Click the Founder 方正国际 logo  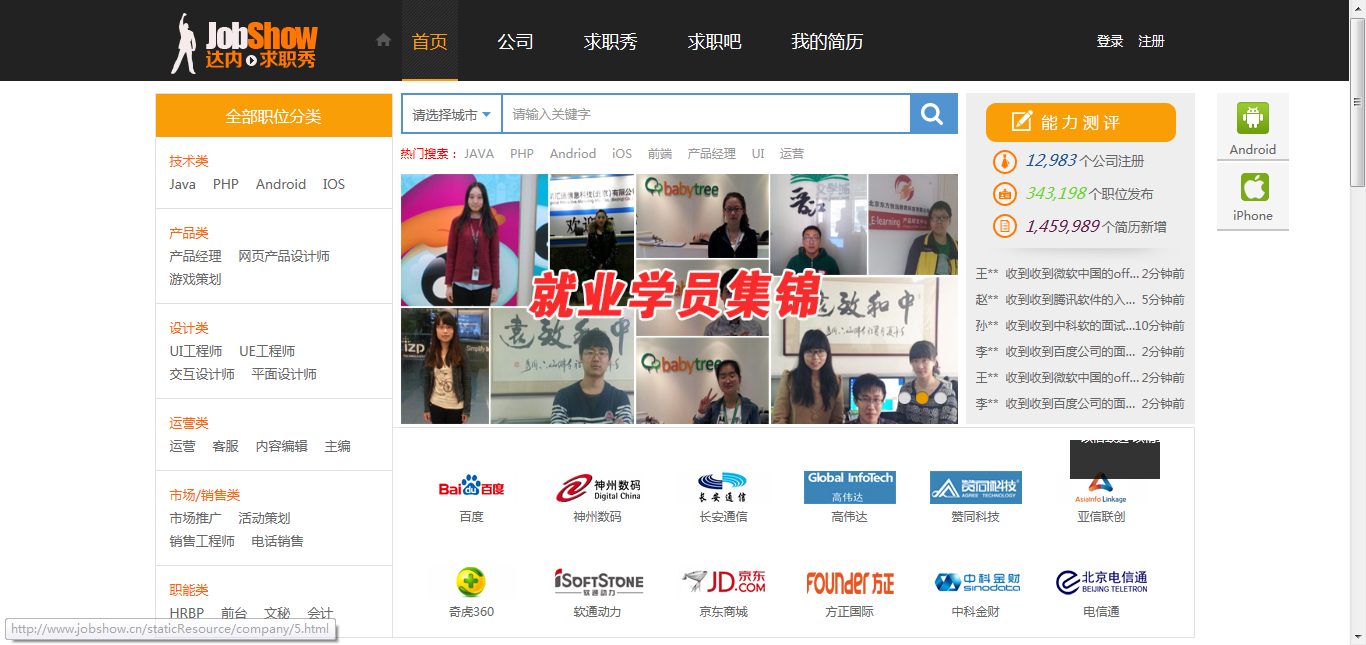pos(850,582)
